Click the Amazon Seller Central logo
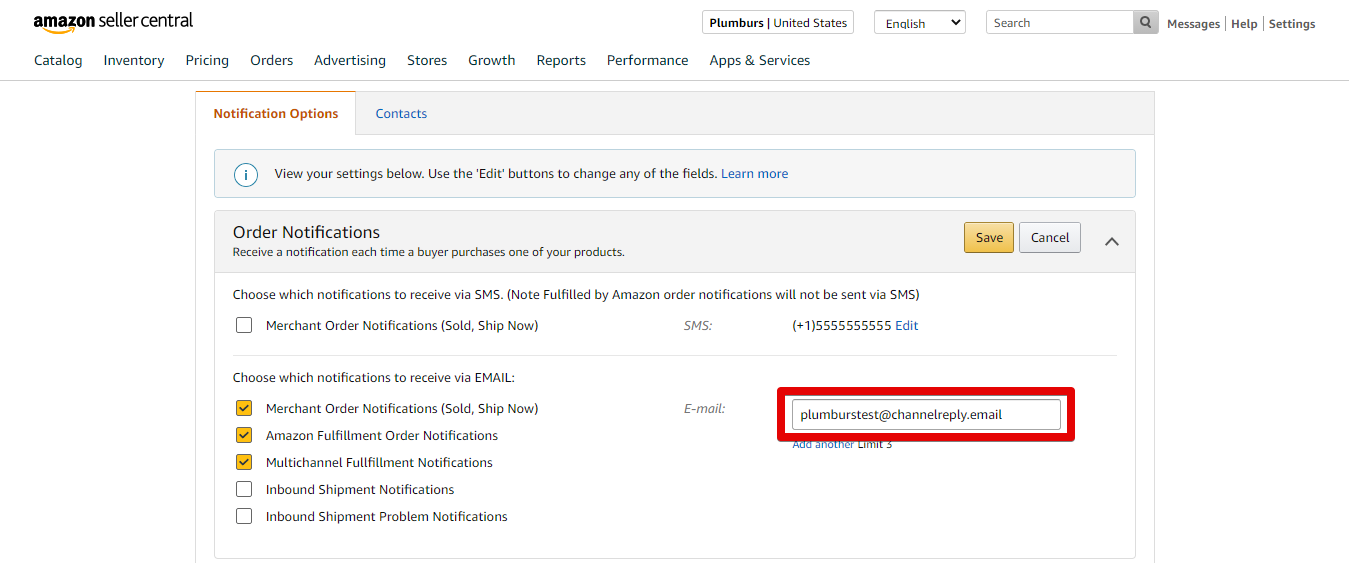This screenshot has width=1349, height=563. point(113,22)
